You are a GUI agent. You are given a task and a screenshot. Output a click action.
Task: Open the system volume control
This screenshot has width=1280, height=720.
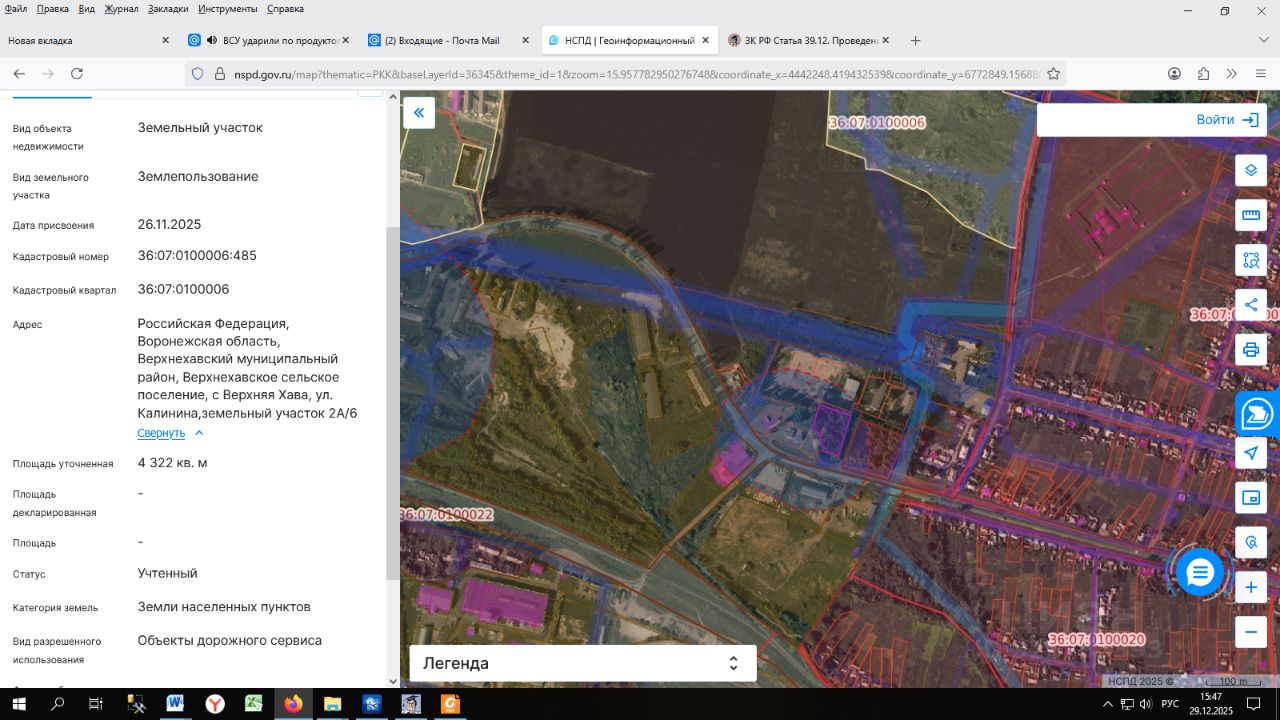point(1146,704)
